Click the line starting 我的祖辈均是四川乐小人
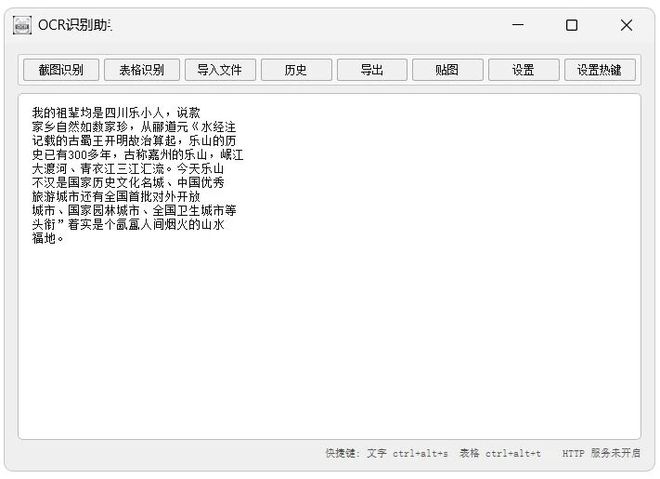Viewport: 660px width, 479px height. 116,113
